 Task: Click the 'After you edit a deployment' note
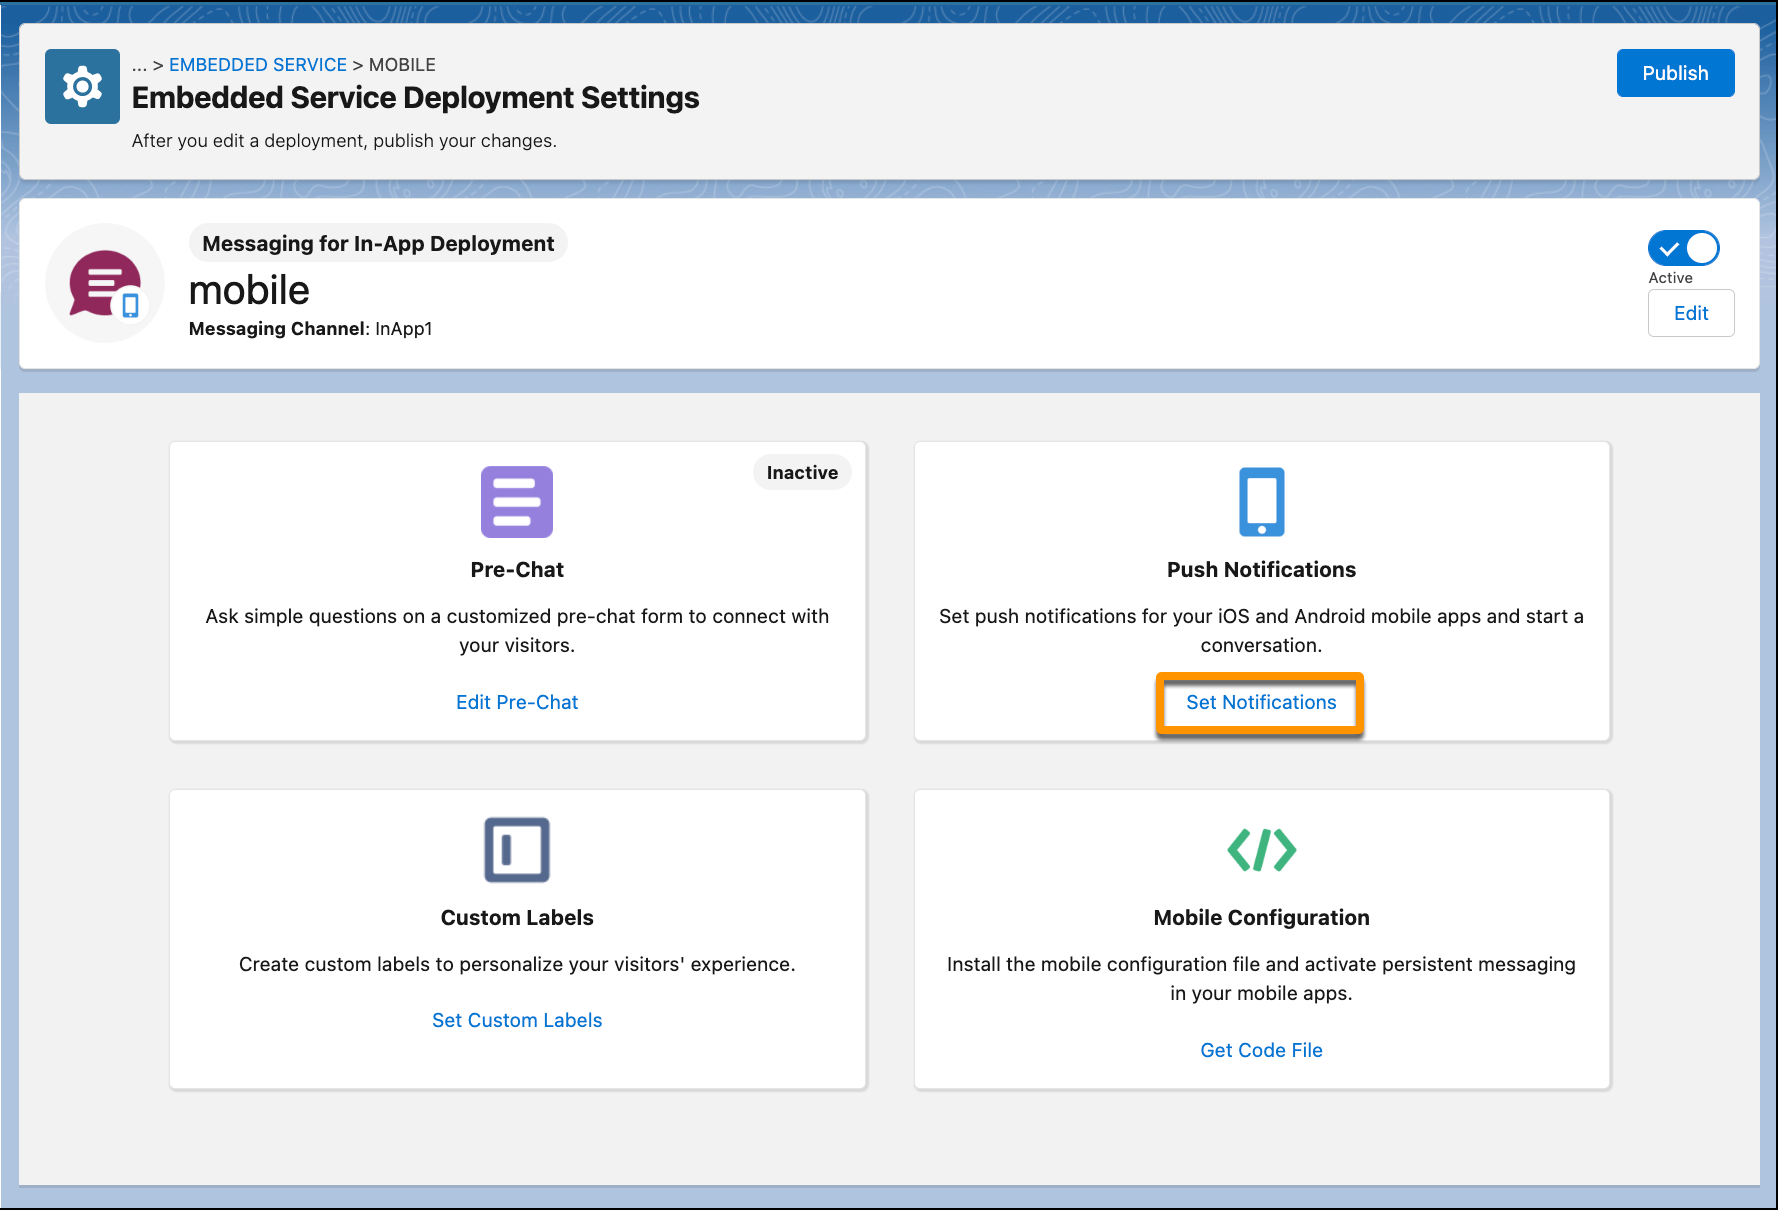point(344,141)
